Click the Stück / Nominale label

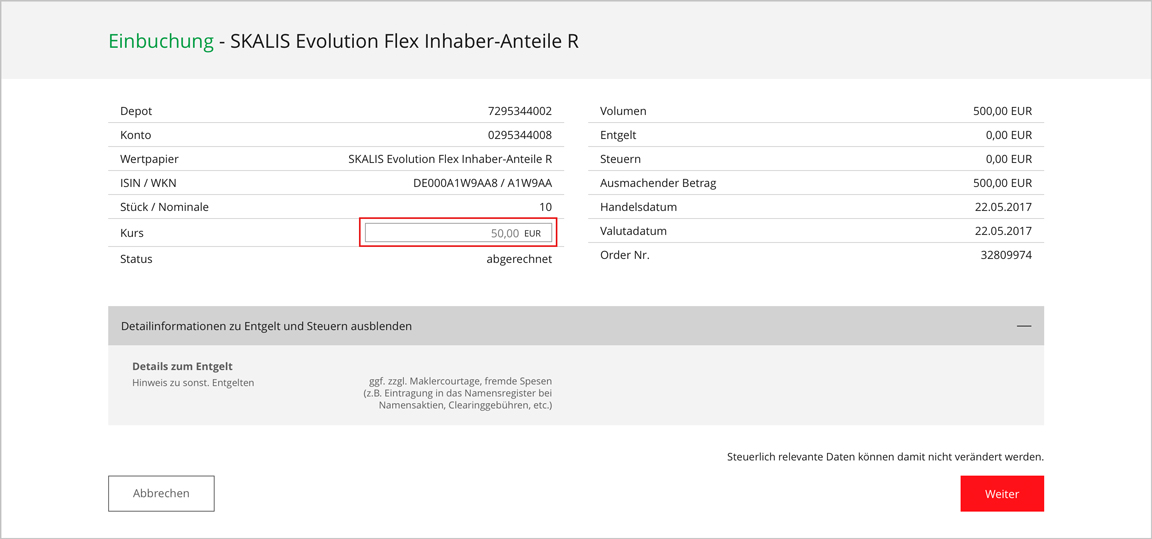click(x=165, y=207)
